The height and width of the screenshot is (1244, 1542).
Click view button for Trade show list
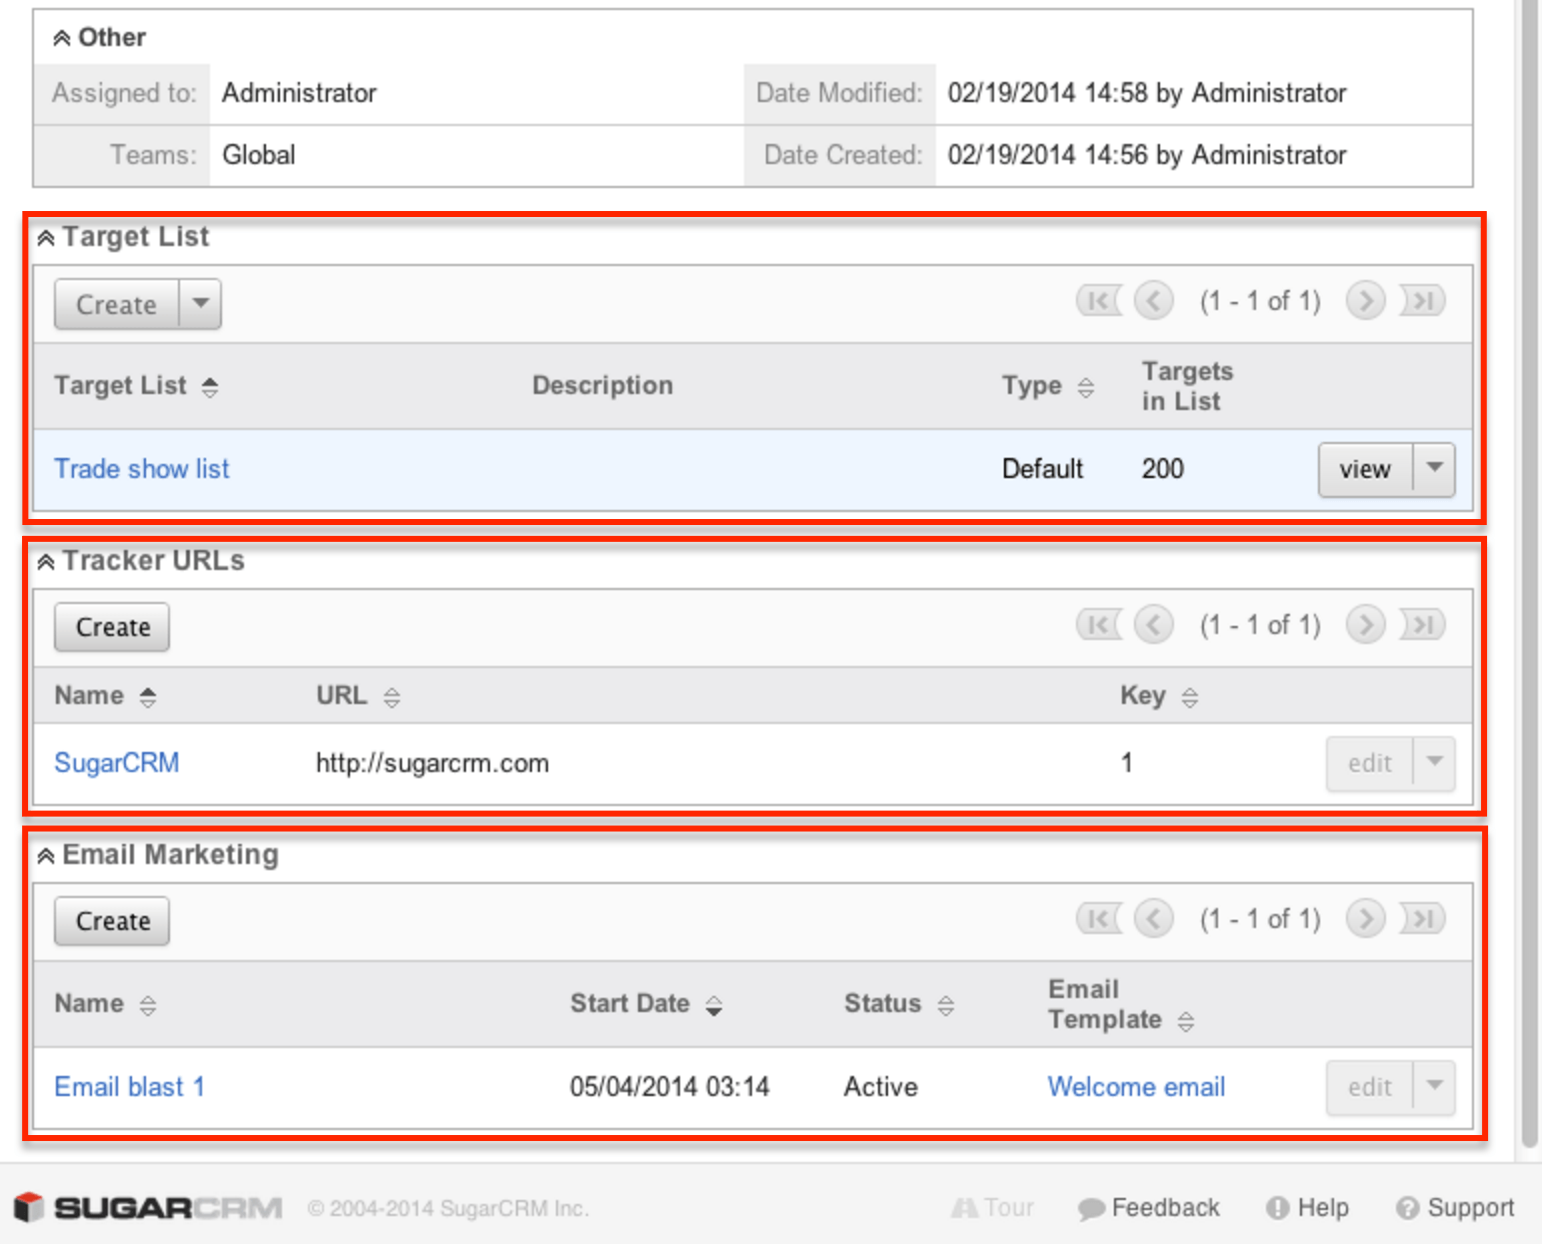(x=1365, y=469)
